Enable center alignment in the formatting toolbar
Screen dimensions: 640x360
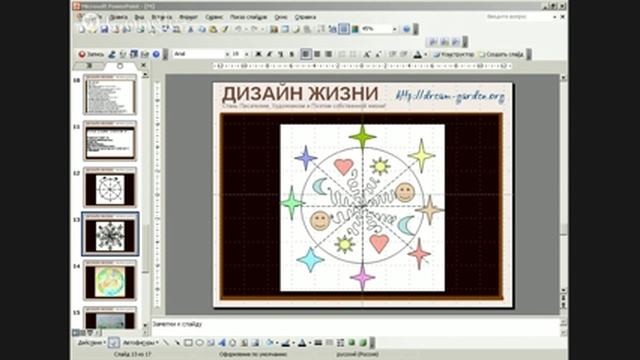point(317,54)
